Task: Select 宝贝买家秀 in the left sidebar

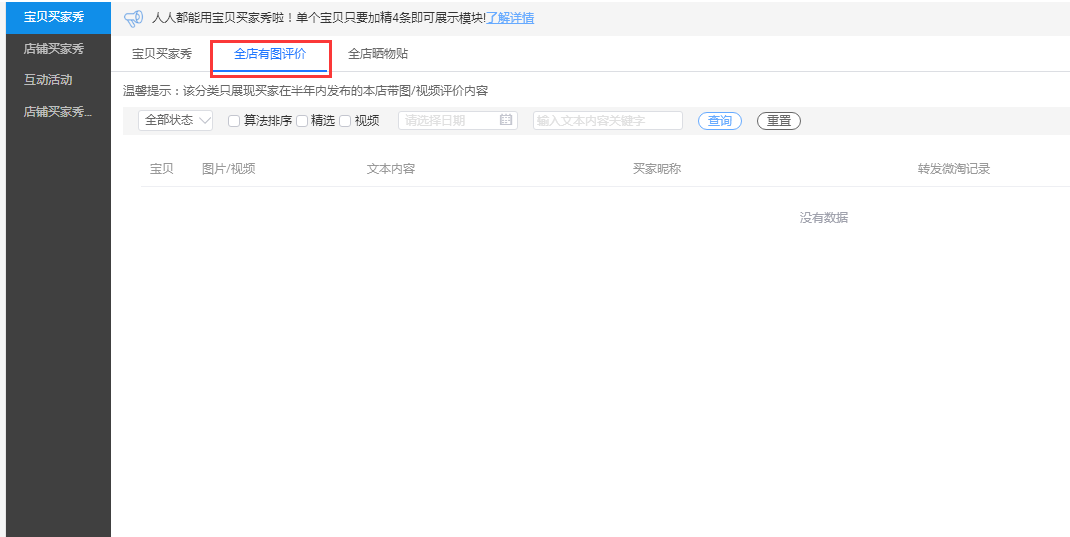Action: tap(54, 17)
